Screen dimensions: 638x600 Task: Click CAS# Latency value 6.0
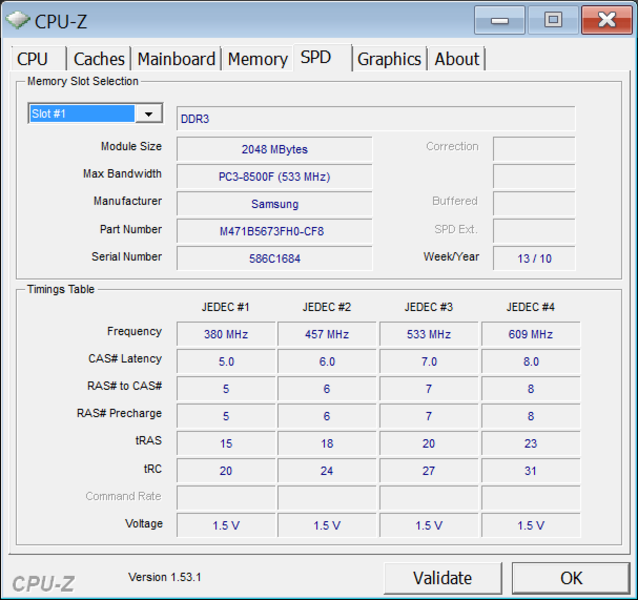327,361
